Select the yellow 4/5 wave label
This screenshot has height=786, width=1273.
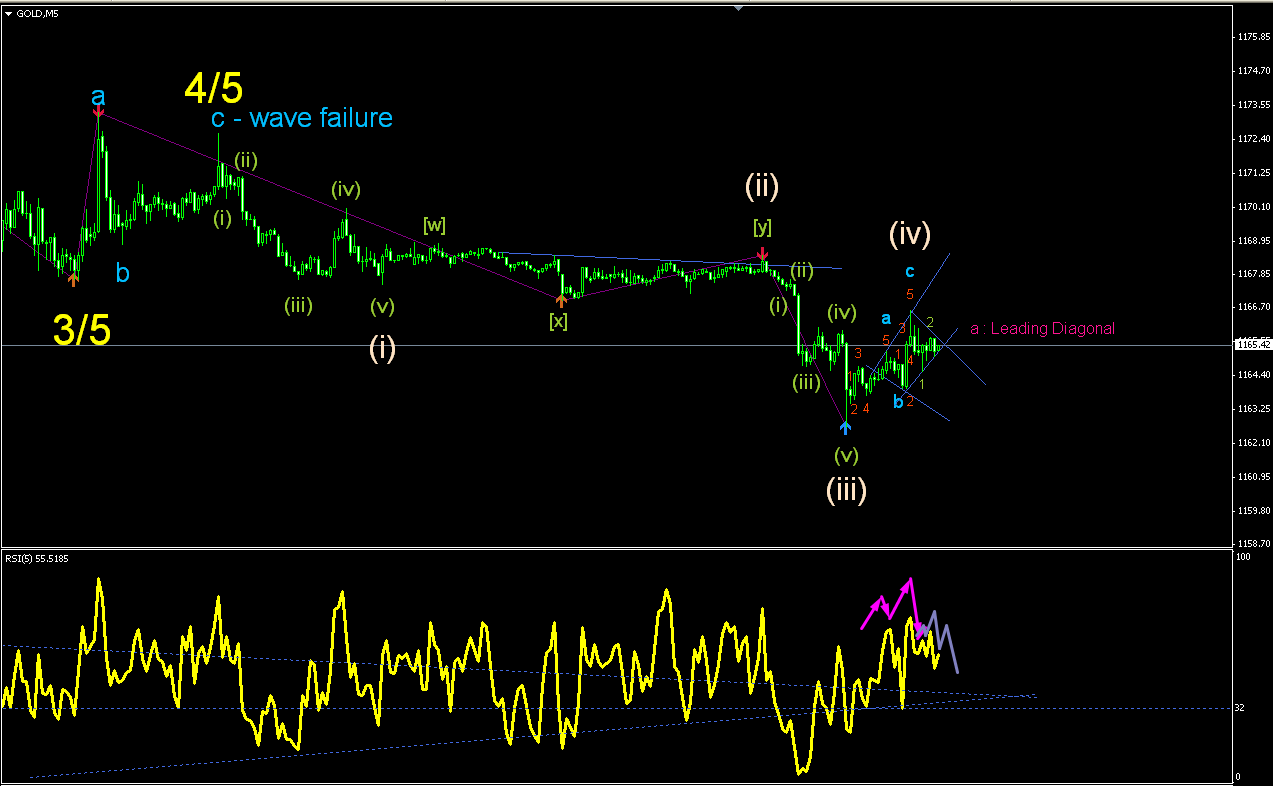(213, 88)
